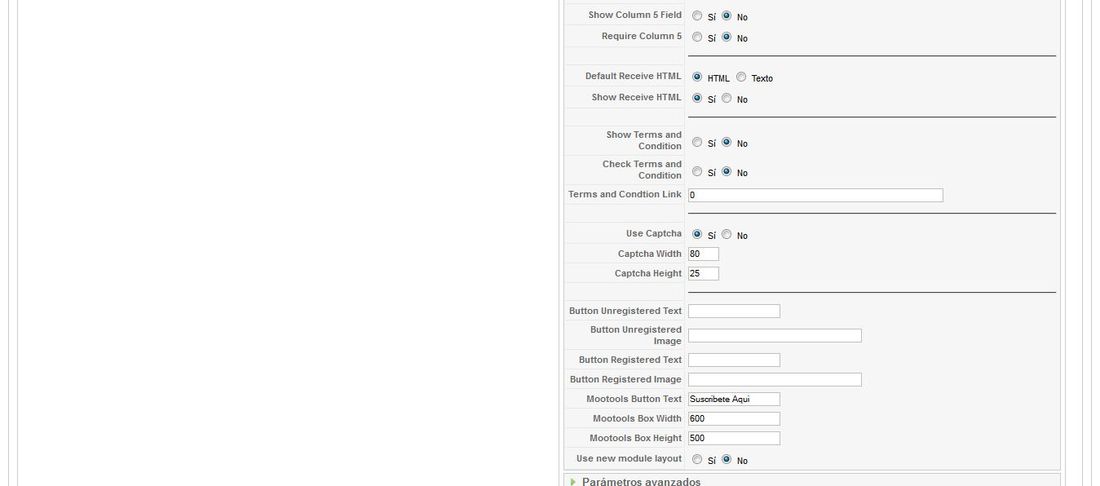Screen dimensions: 1100x486
Task: Choose Texto for Default Receive HTML
Action: pos(741,77)
